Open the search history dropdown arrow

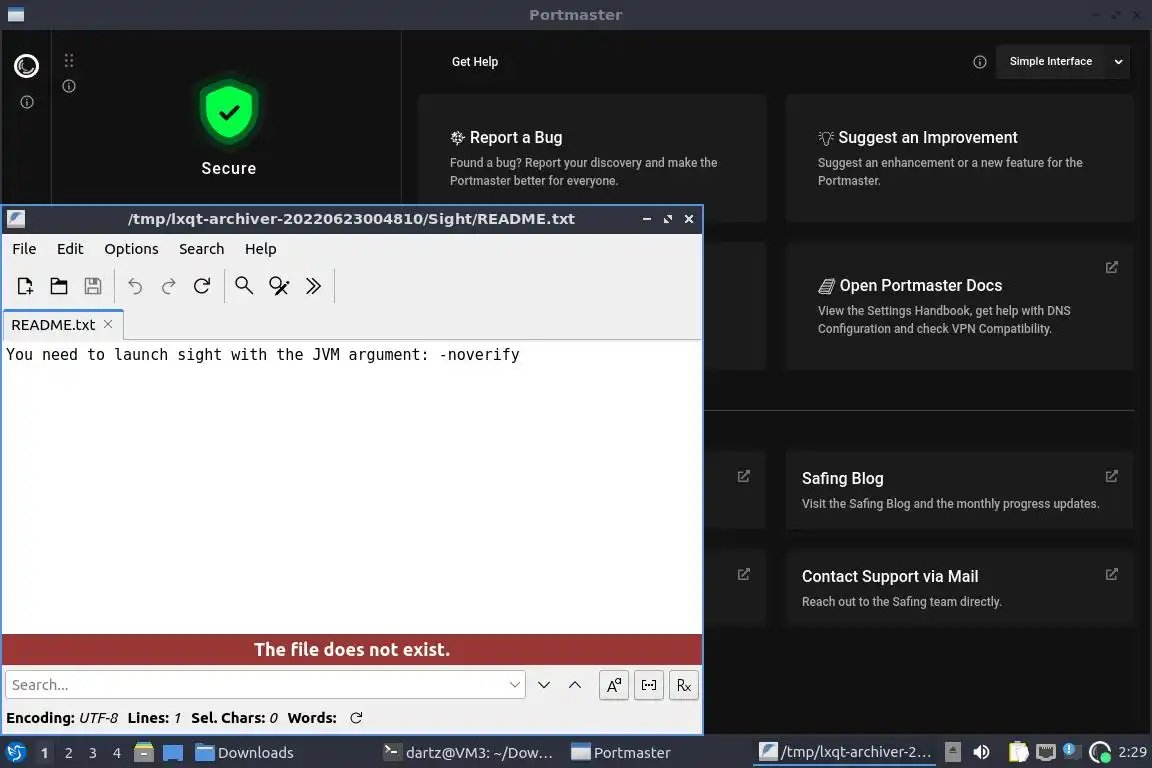pos(514,685)
